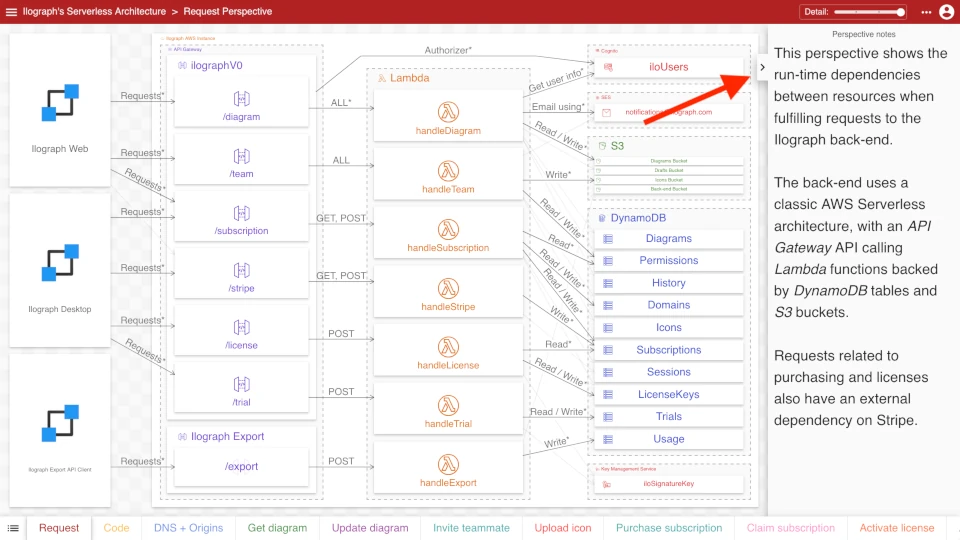Open the user account icon
Screen dimensions: 960x540
(946, 12)
